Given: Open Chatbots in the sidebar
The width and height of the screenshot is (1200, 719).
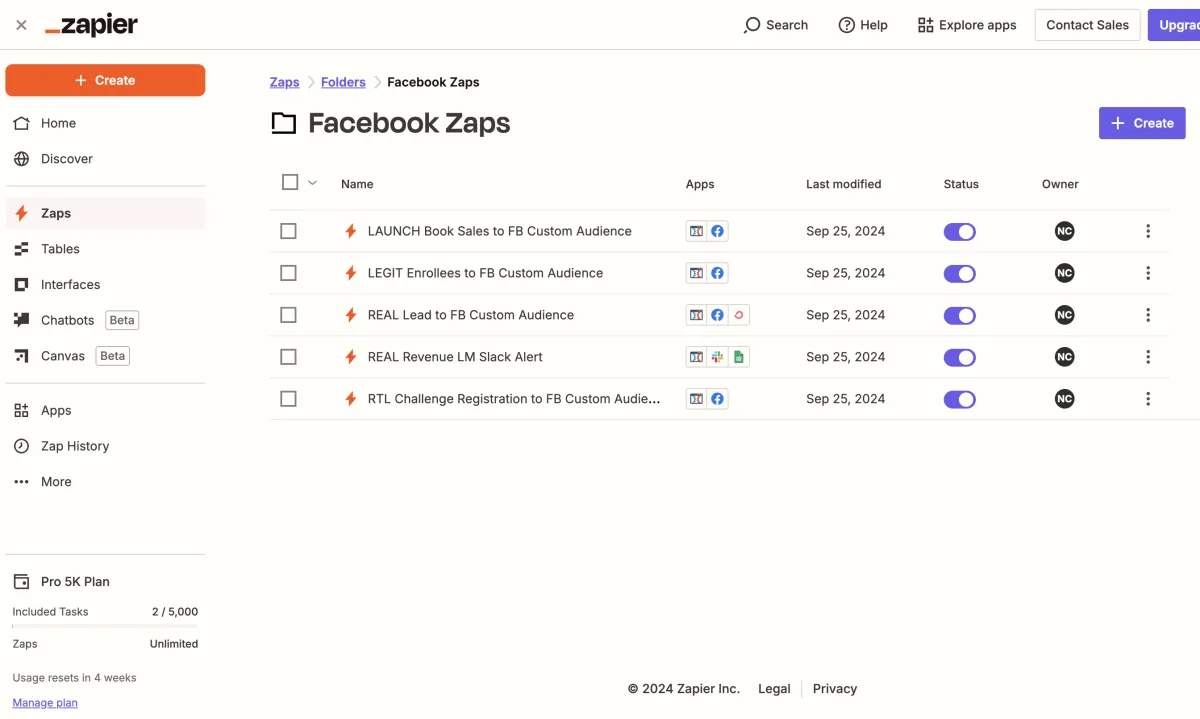Looking at the screenshot, I should [x=105, y=320].
